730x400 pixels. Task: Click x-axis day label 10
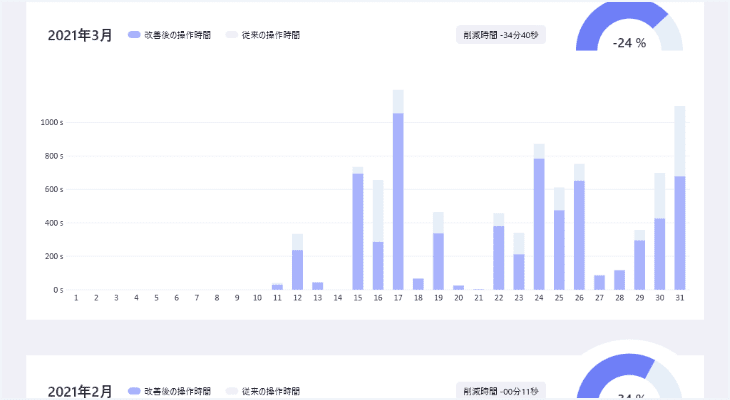point(257,298)
